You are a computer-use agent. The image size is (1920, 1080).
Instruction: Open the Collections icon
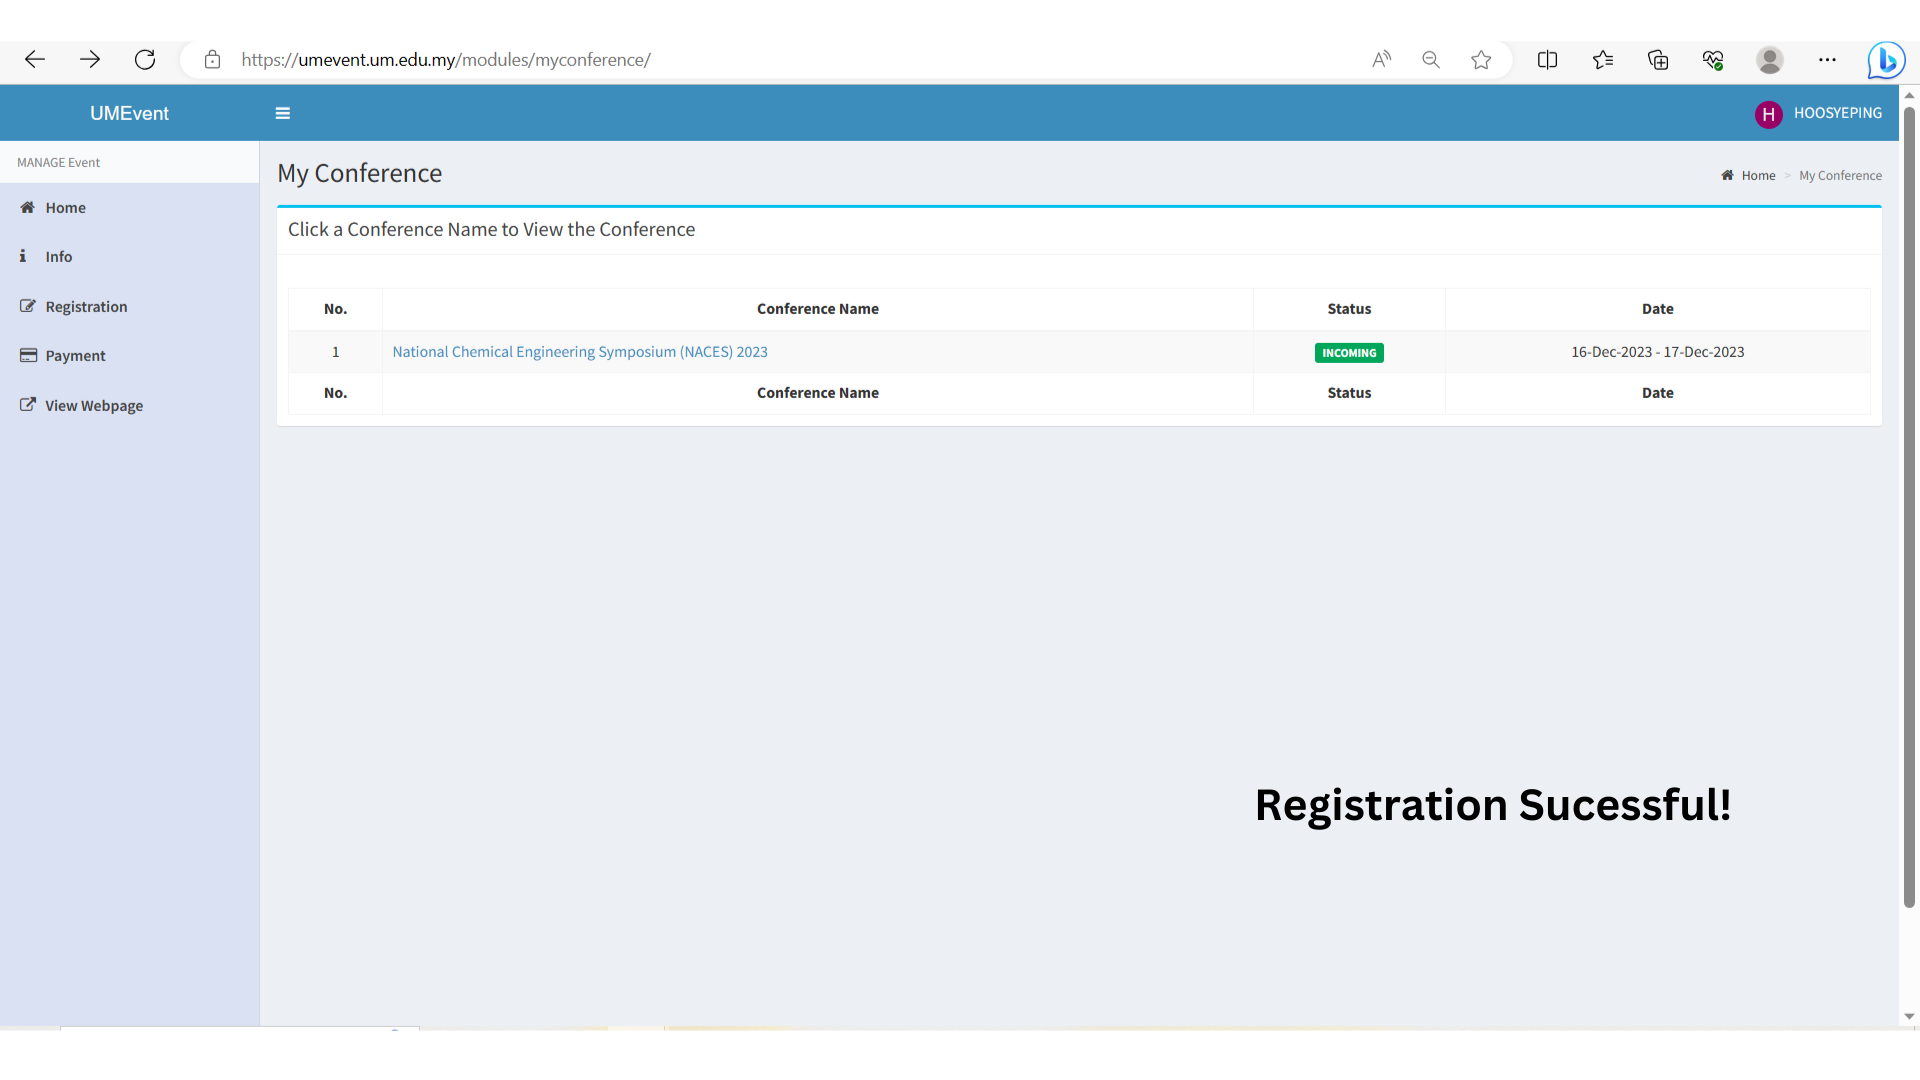[x=1658, y=60]
